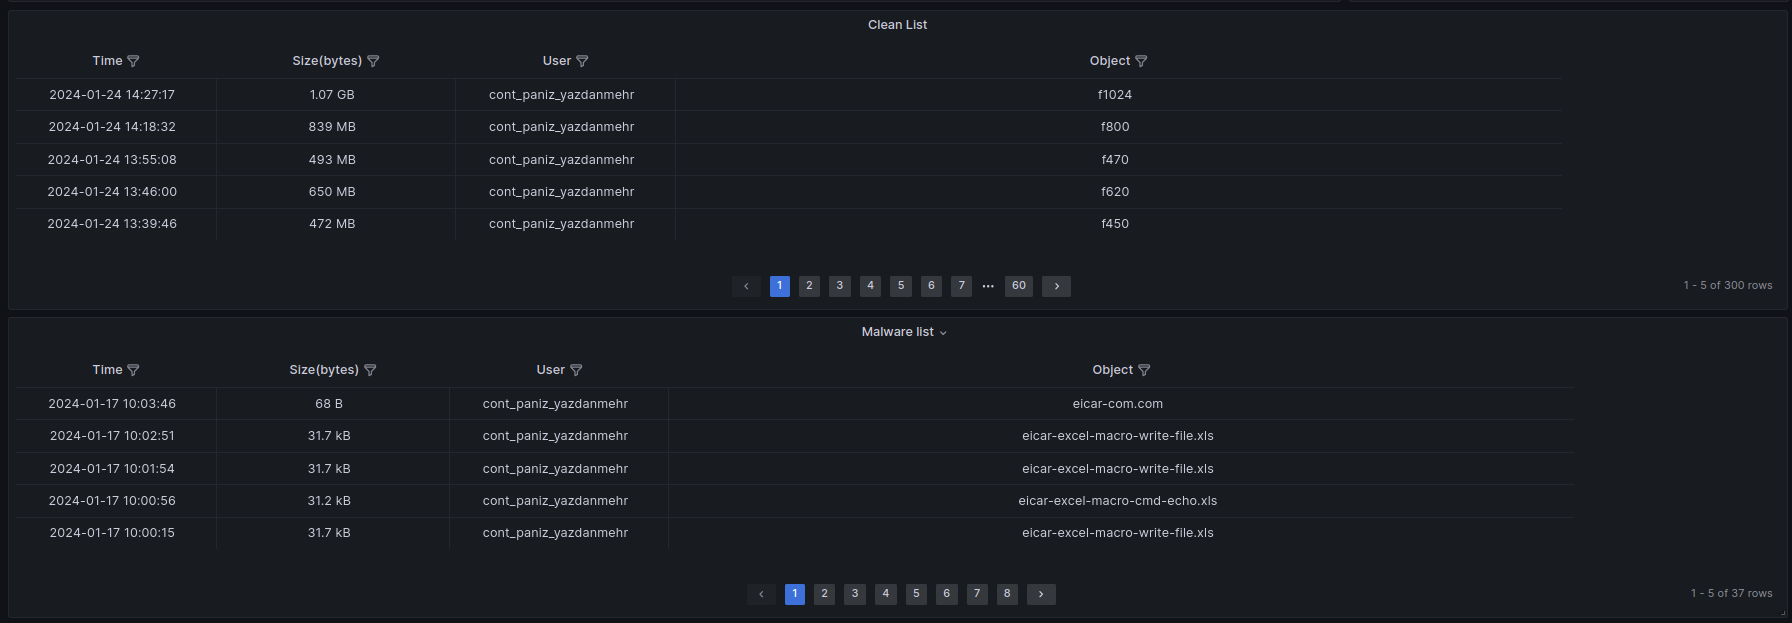Click Malware row count '1 - 5 of 37 rows'
Image resolution: width=1792 pixels, height=623 pixels.
1732,594
